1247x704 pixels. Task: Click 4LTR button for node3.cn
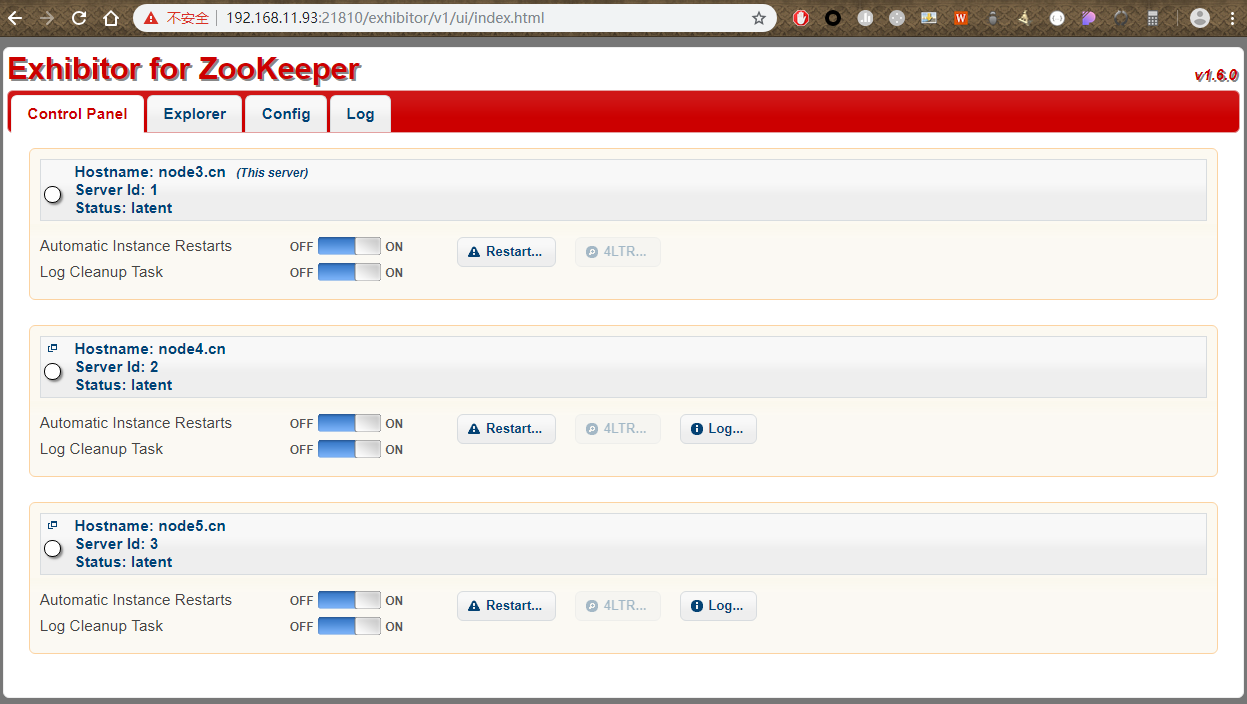tap(617, 252)
